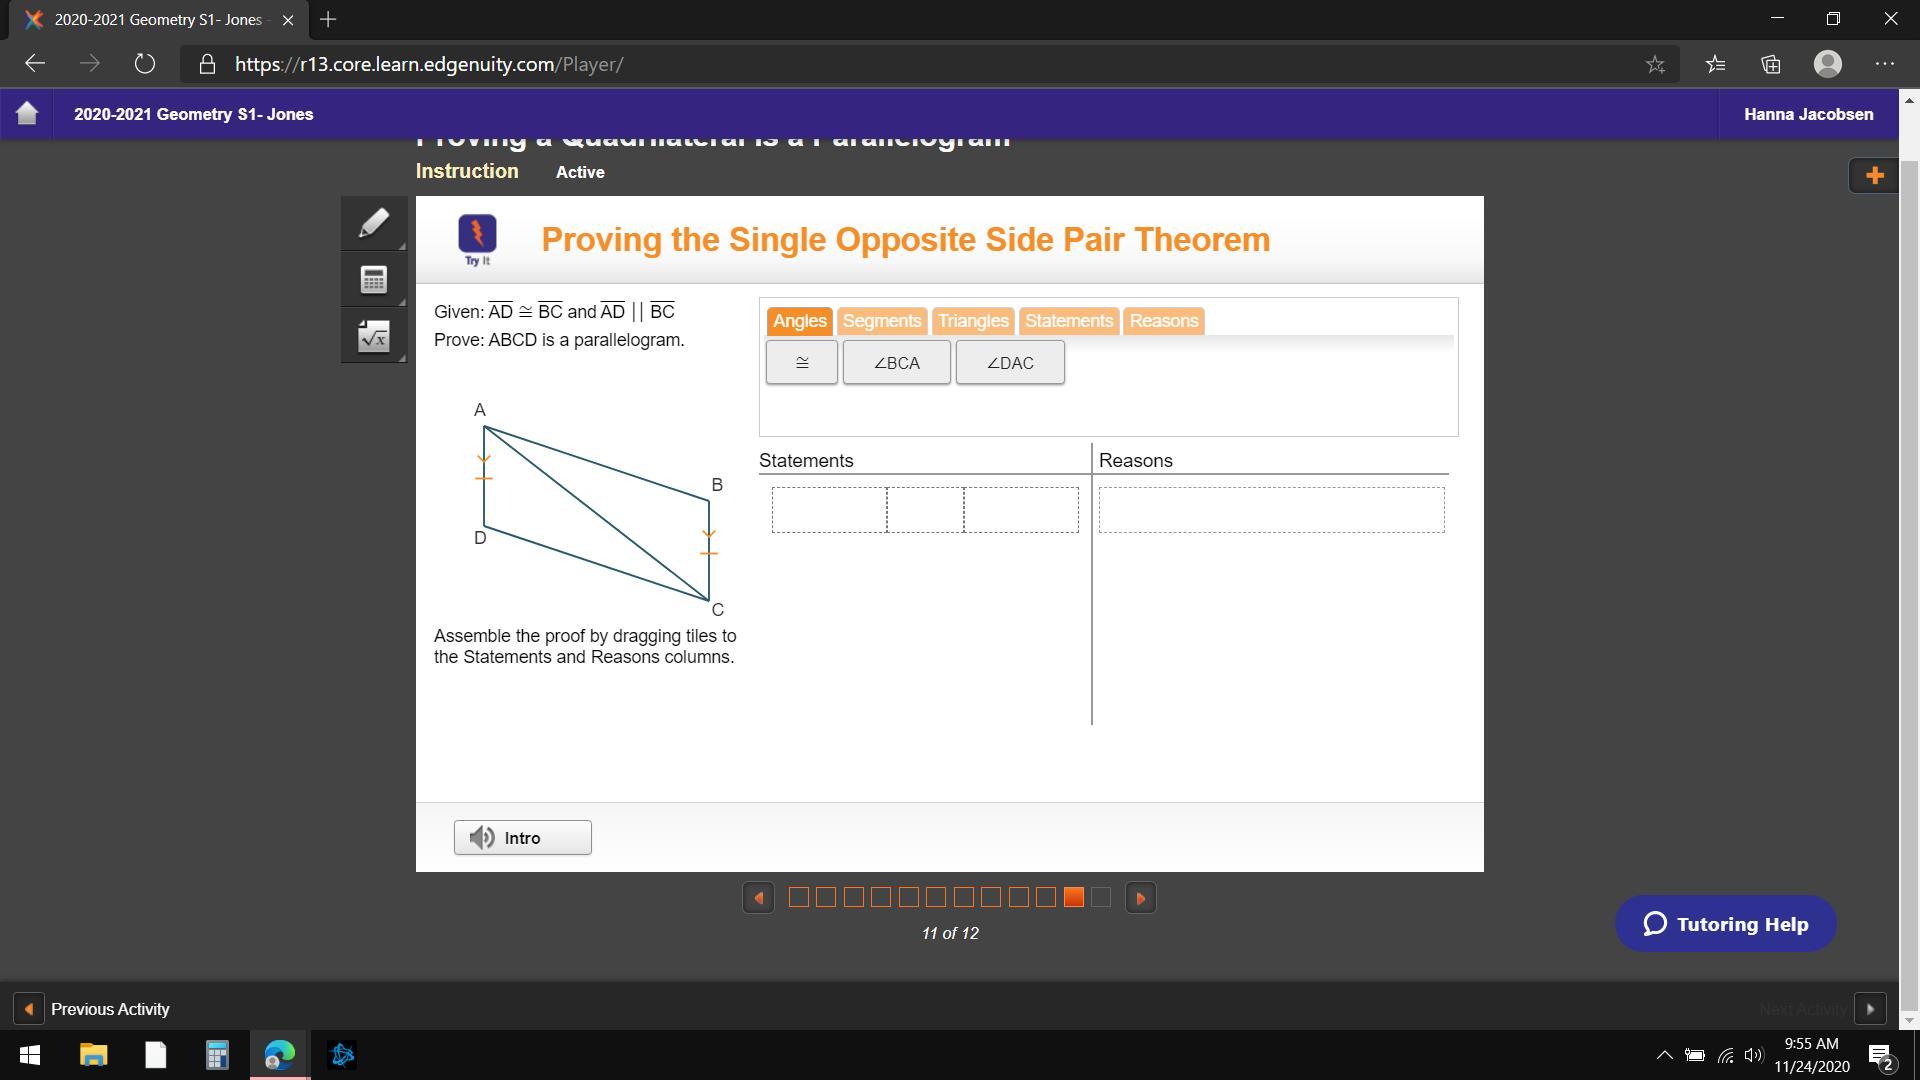Jump to the first slide marker
Viewport: 1920px width, 1080px height.
click(798, 898)
